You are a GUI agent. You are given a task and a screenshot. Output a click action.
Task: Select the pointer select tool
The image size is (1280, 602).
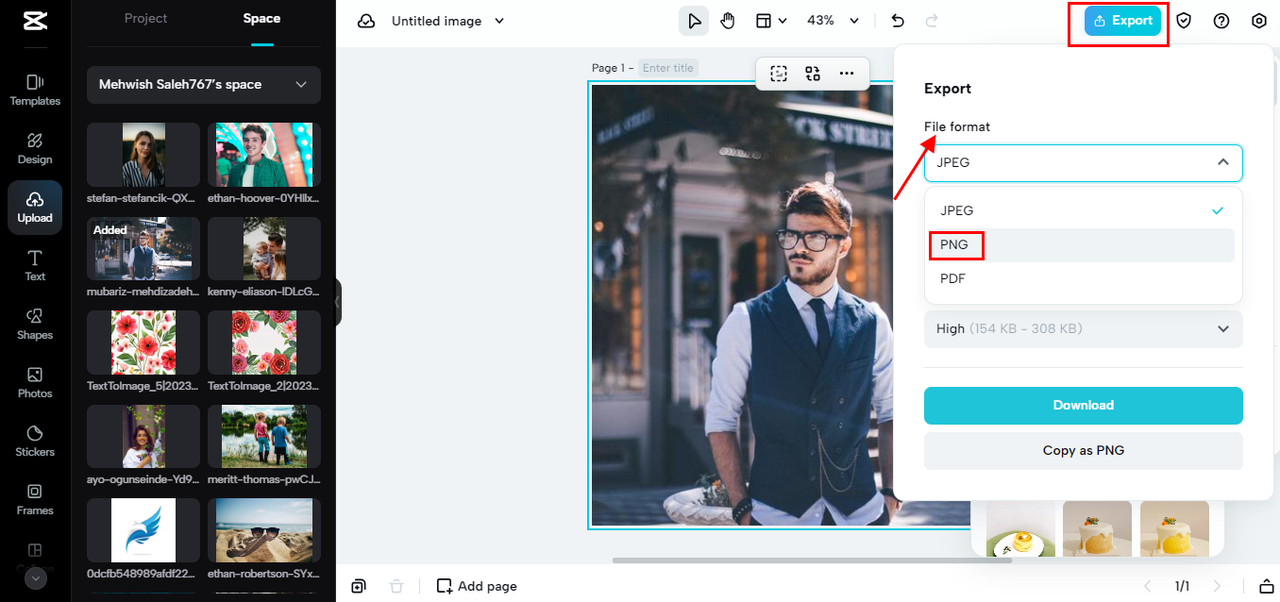click(693, 21)
